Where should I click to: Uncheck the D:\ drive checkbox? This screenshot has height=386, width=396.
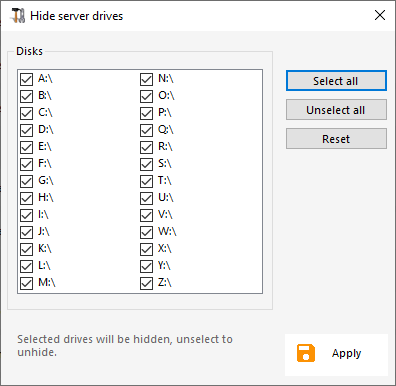(26, 130)
